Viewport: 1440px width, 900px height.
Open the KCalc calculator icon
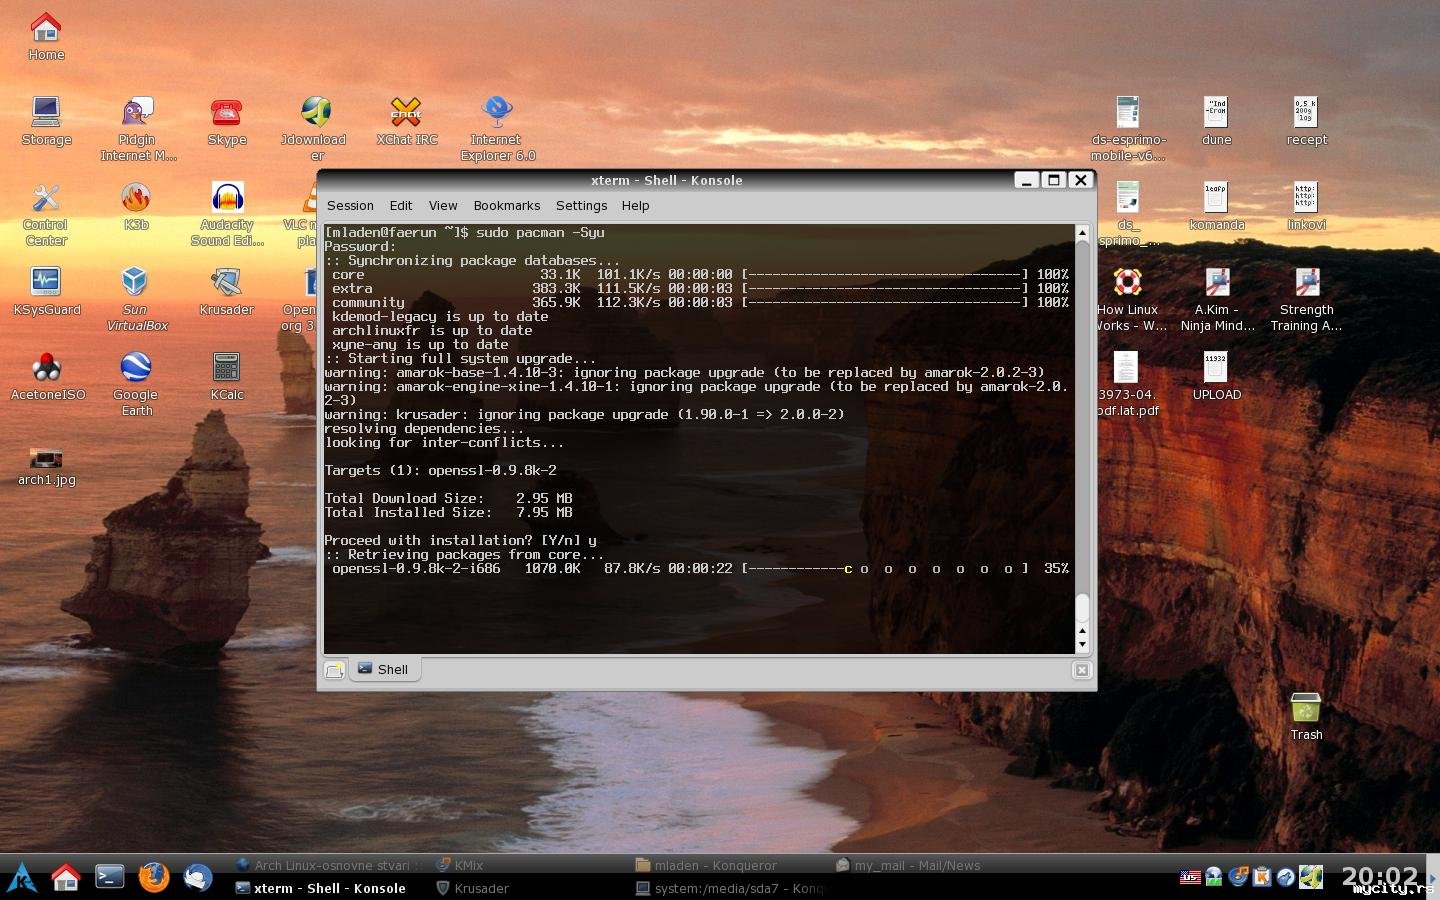[227, 370]
